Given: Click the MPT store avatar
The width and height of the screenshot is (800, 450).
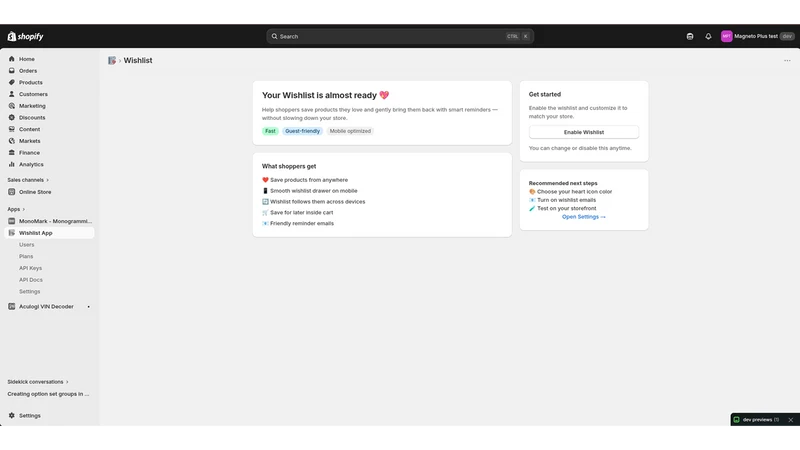Looking at the screenshot, I should 727,36.
